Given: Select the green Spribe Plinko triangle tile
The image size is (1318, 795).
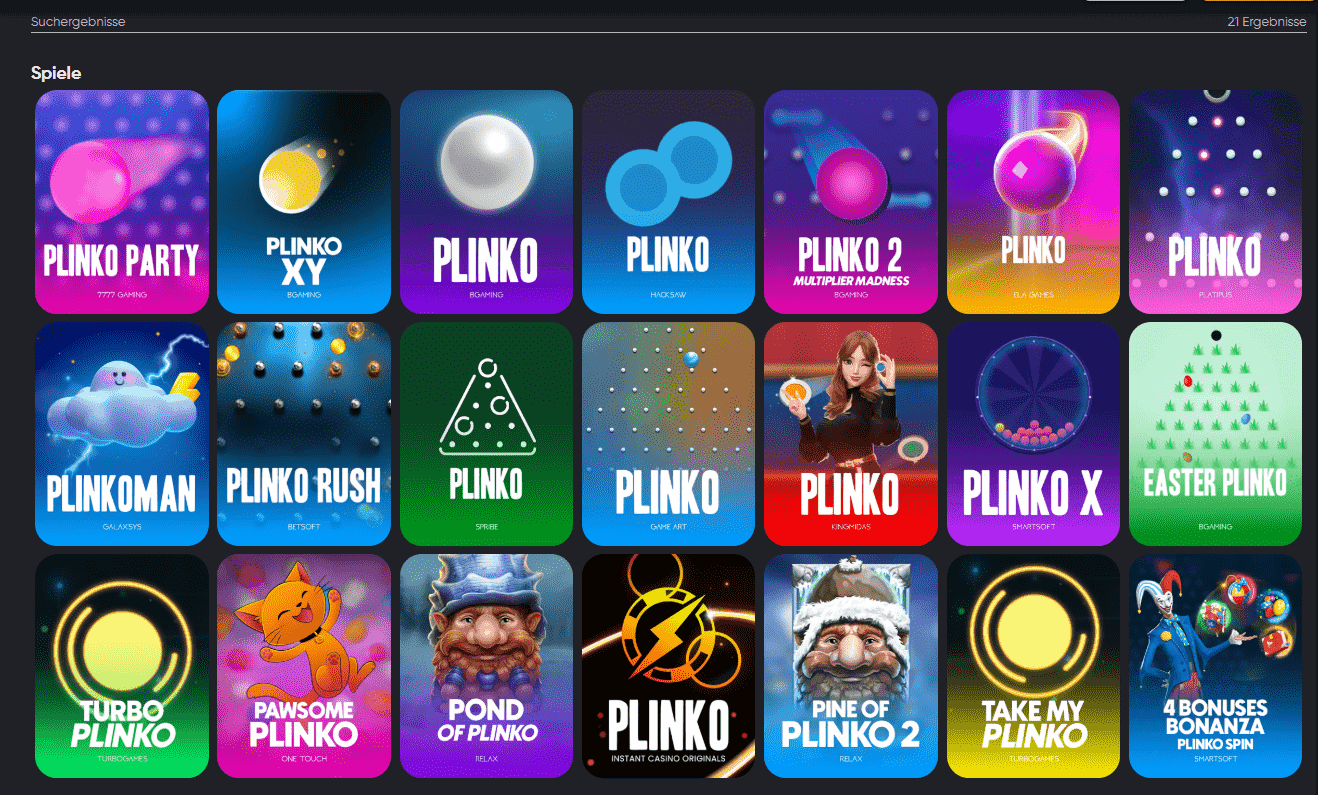Looking at the screenshot, I should (486, 434).
